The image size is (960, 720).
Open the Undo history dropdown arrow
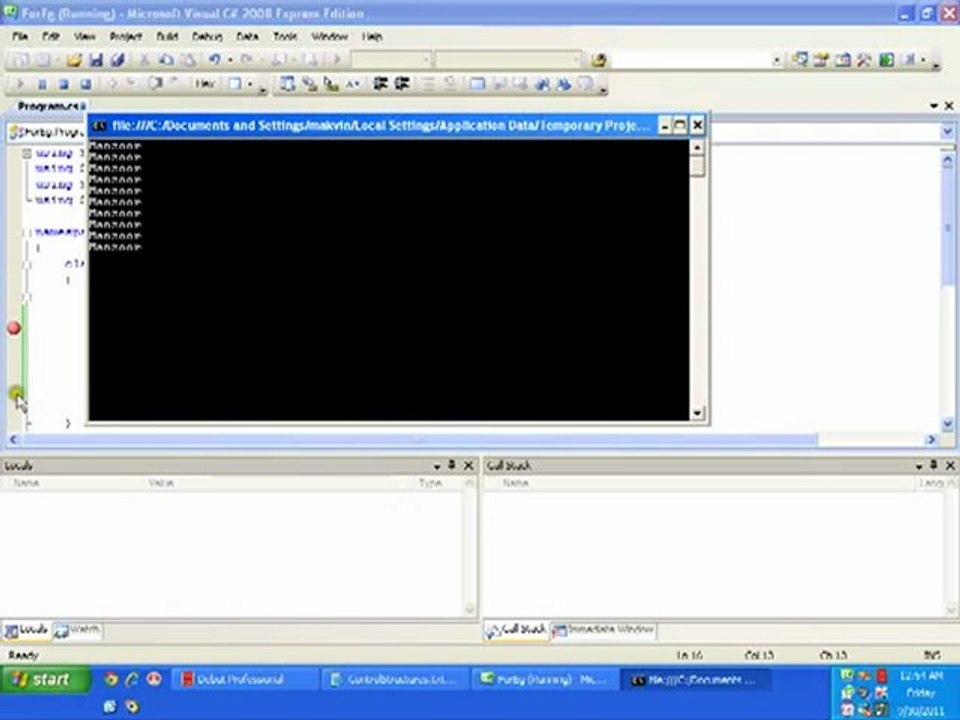230,59
